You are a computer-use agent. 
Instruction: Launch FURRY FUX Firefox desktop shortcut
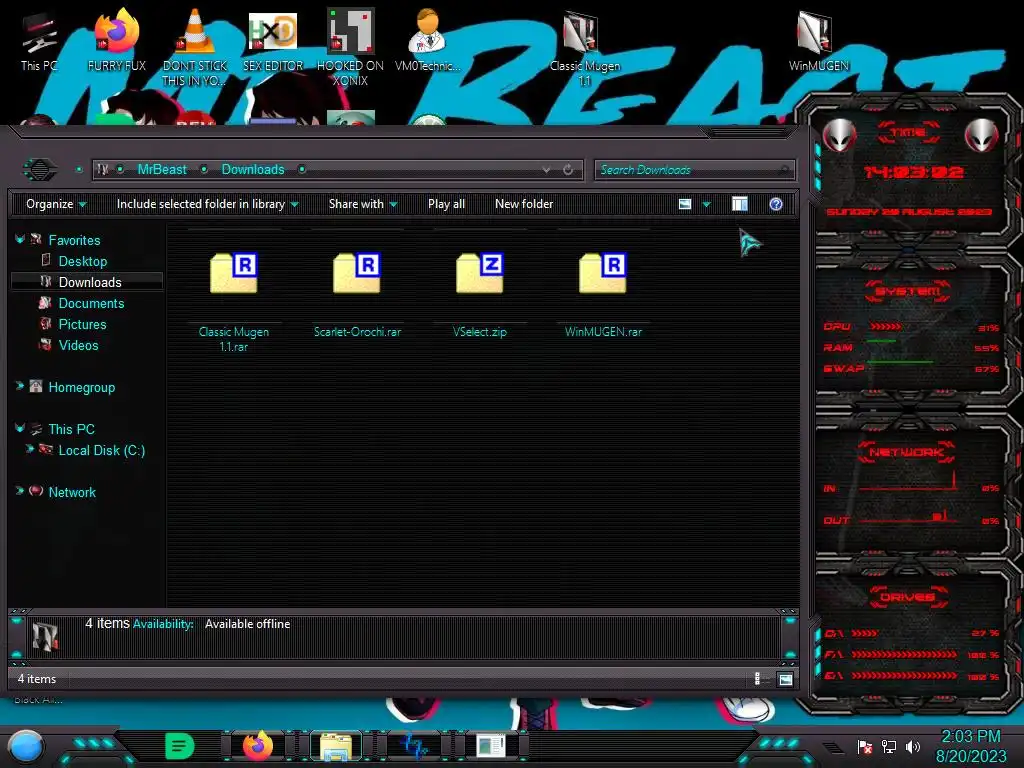(x=116, y=40)
